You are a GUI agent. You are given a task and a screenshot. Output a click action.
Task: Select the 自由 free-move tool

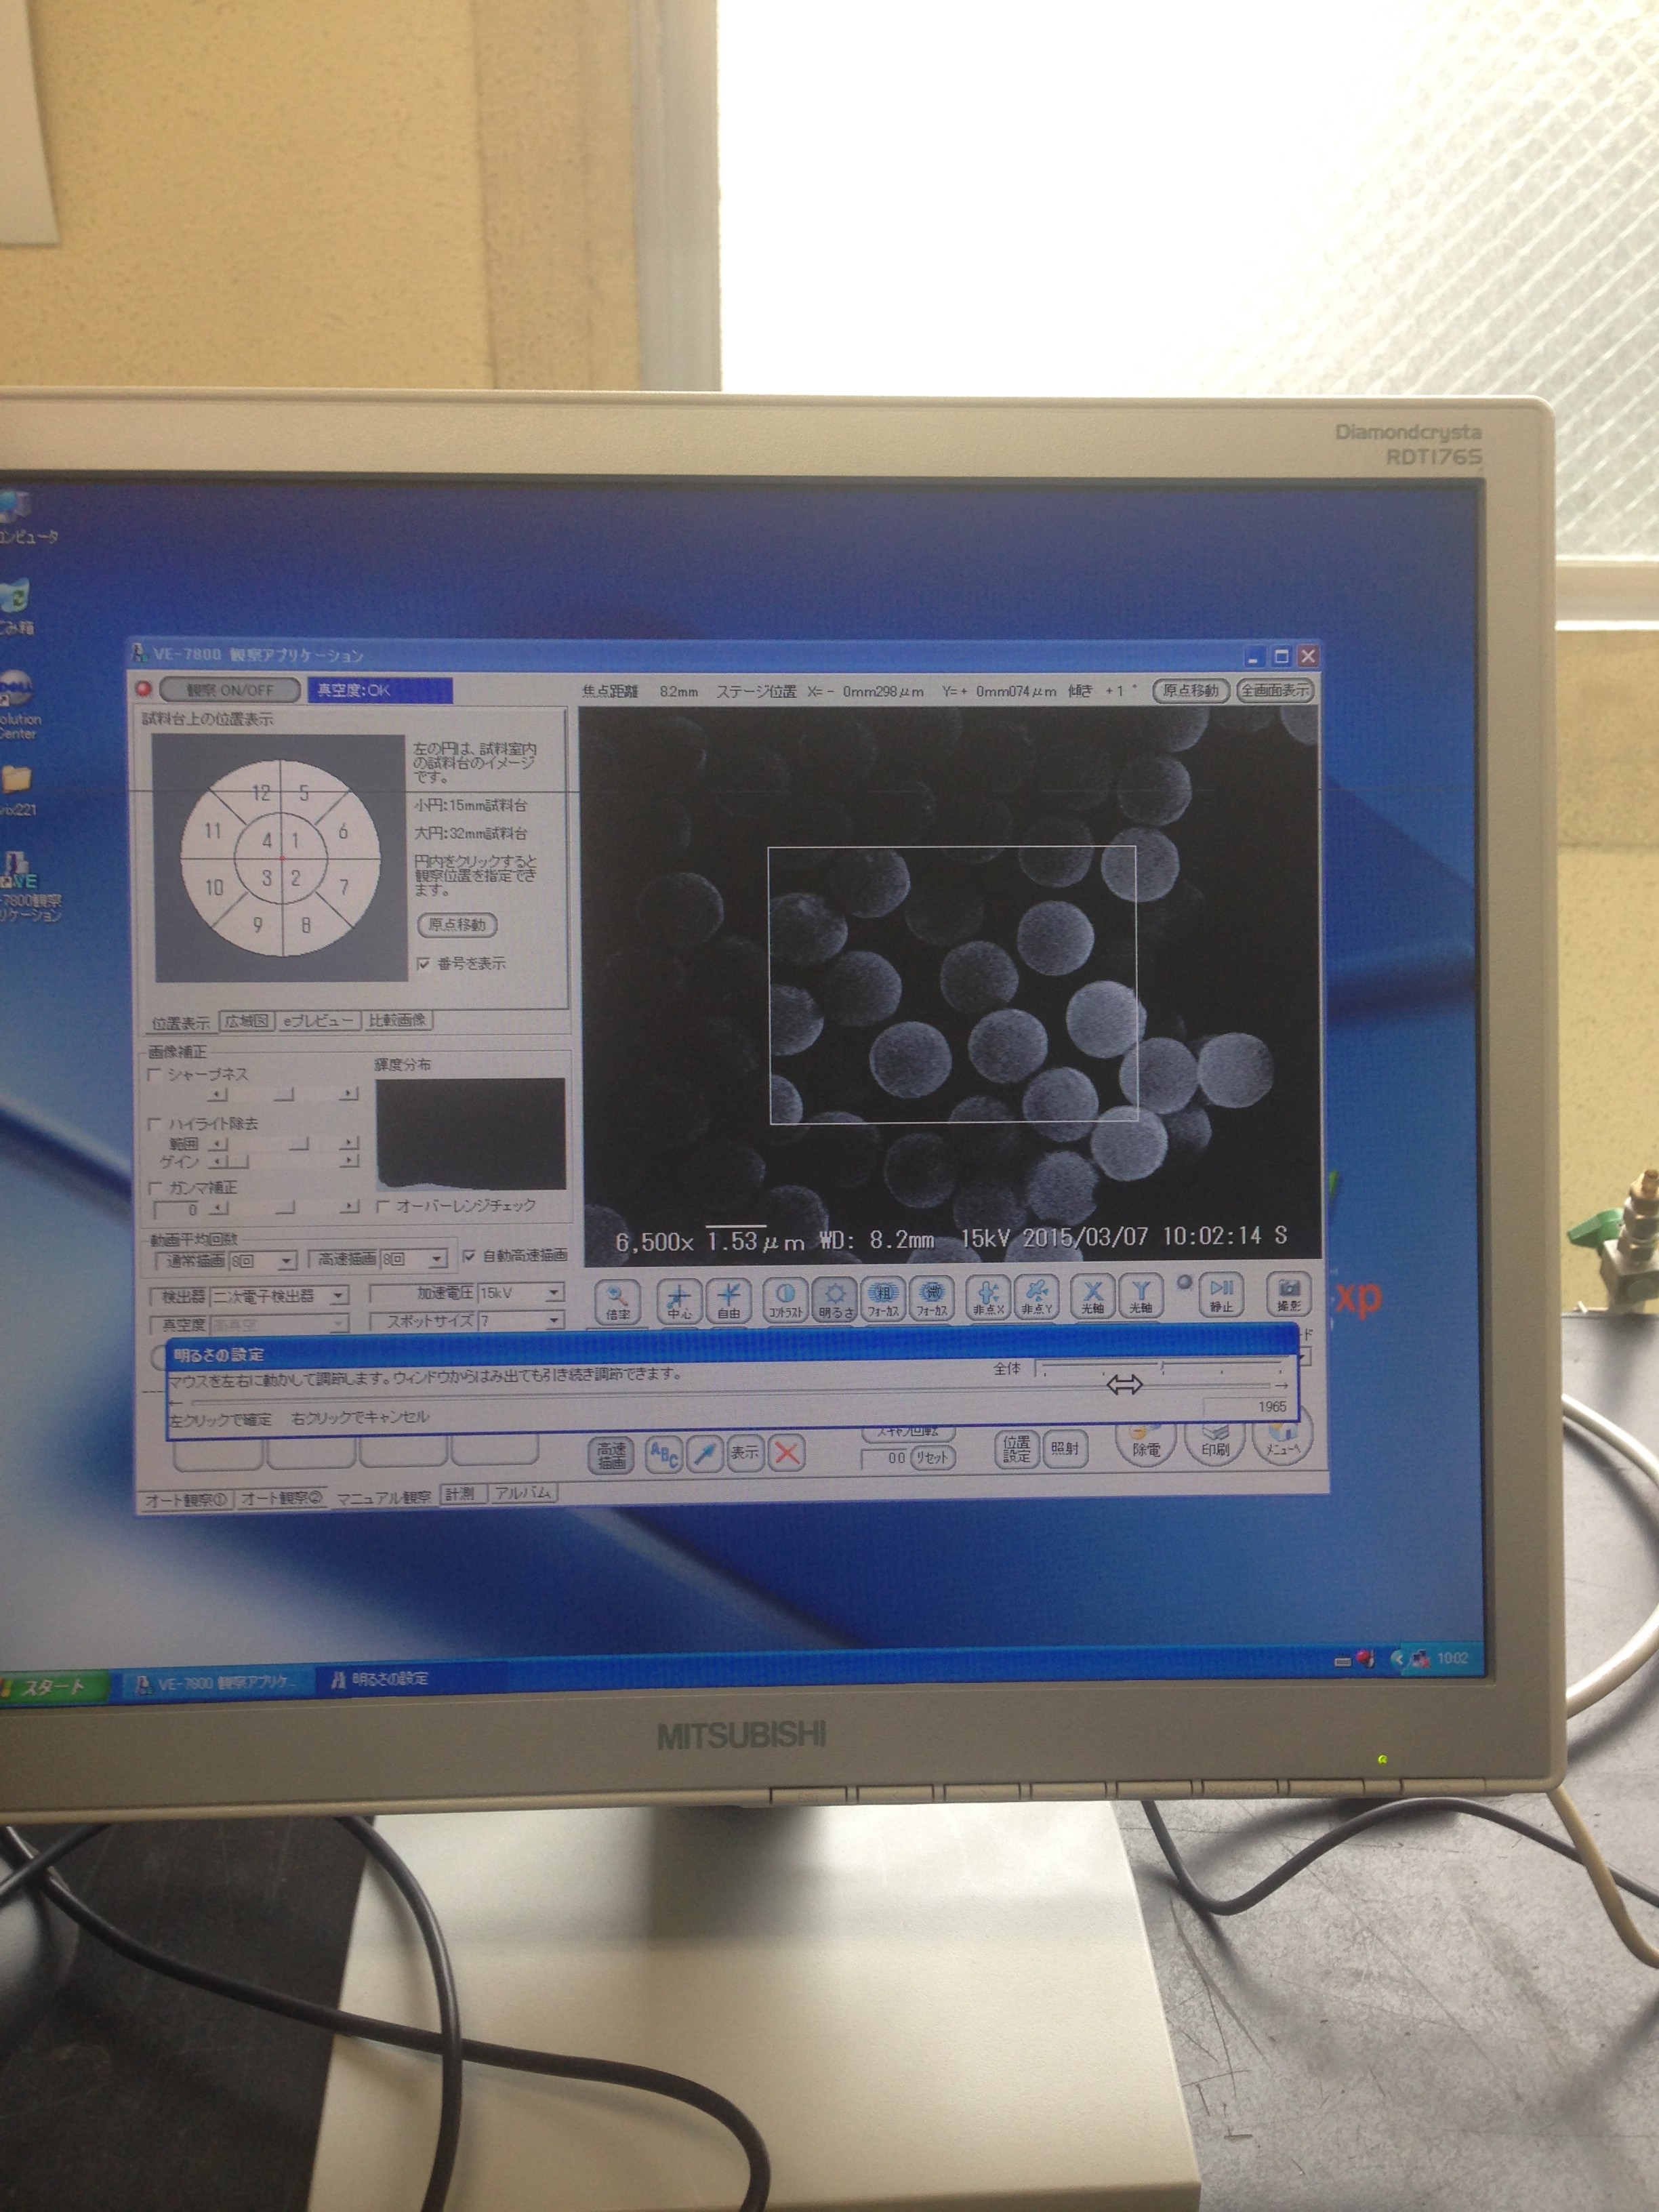click(729, 1300)
